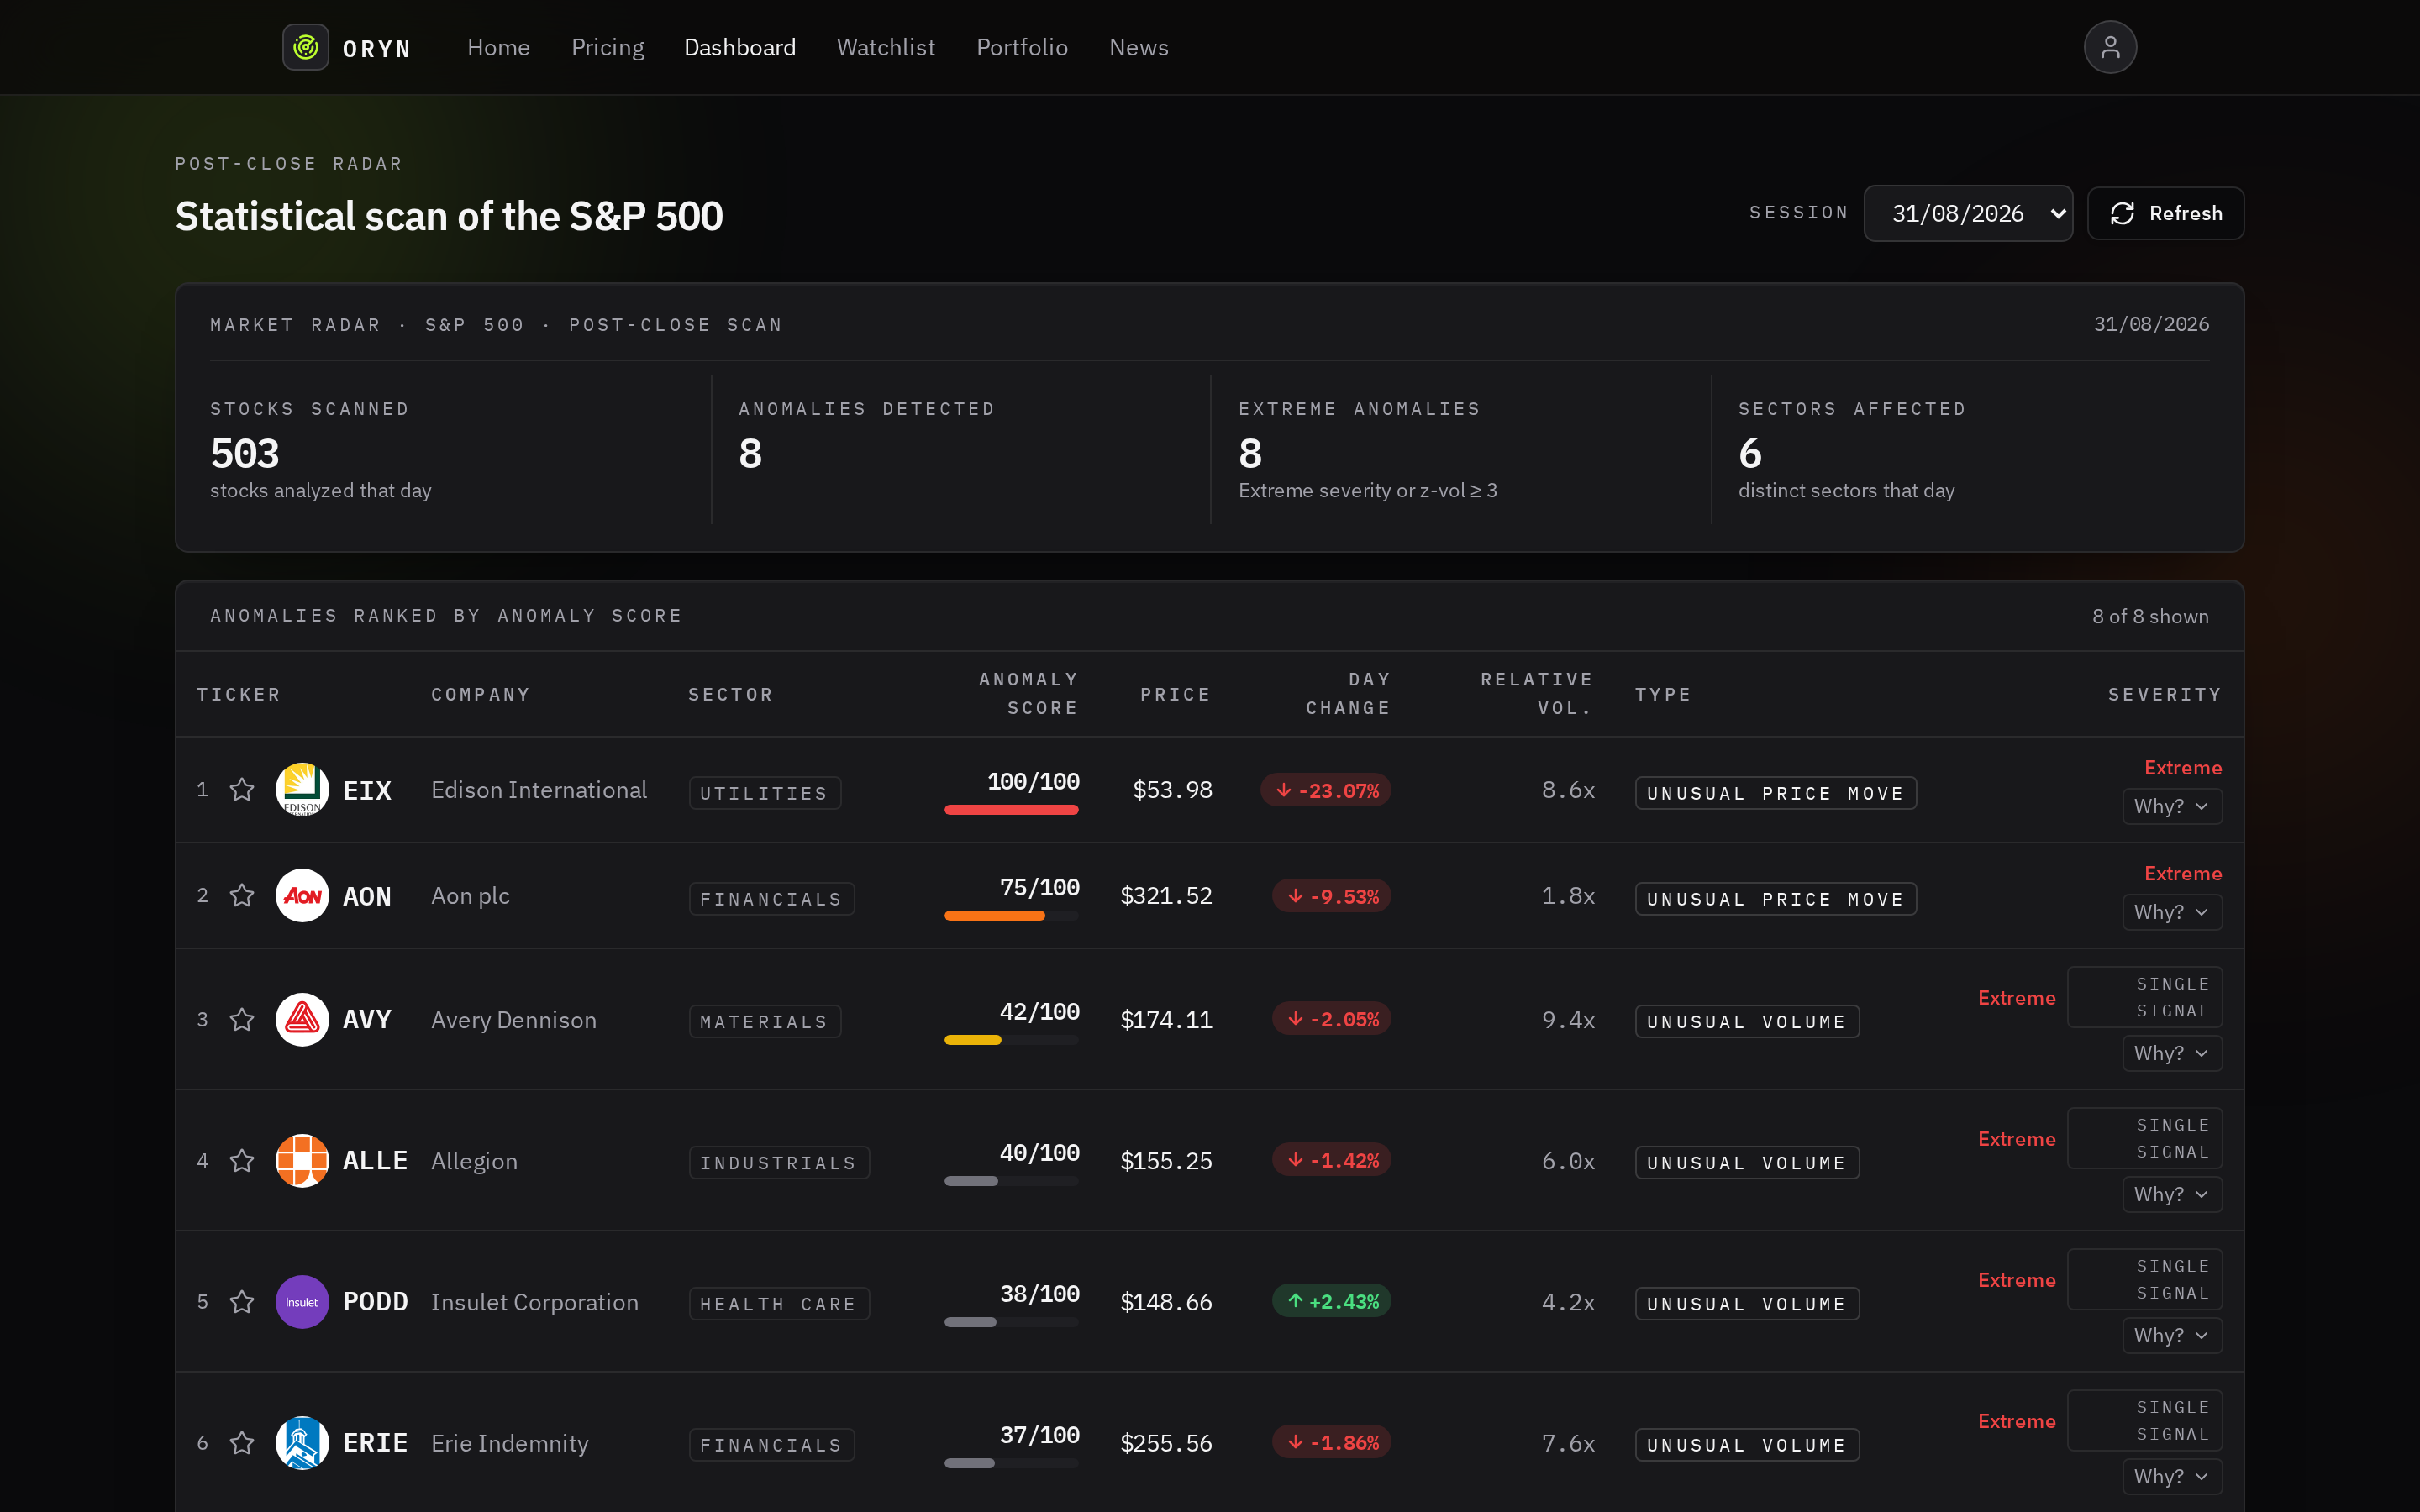The height and width of the screenshot is (1512, 2420).
Task: Click the Health Care sector tag
Action: 778,1303
